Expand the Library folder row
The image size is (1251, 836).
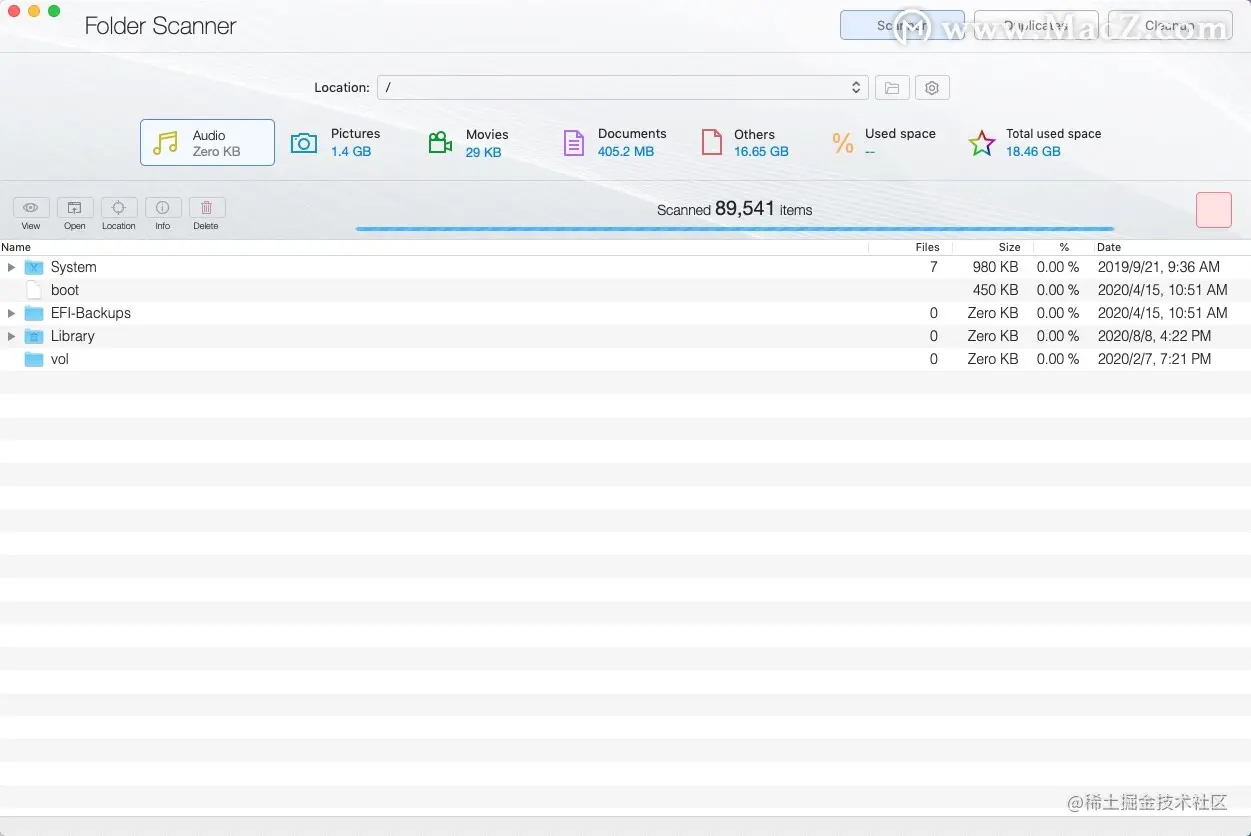pyautogui.click(x=11, y=336)
